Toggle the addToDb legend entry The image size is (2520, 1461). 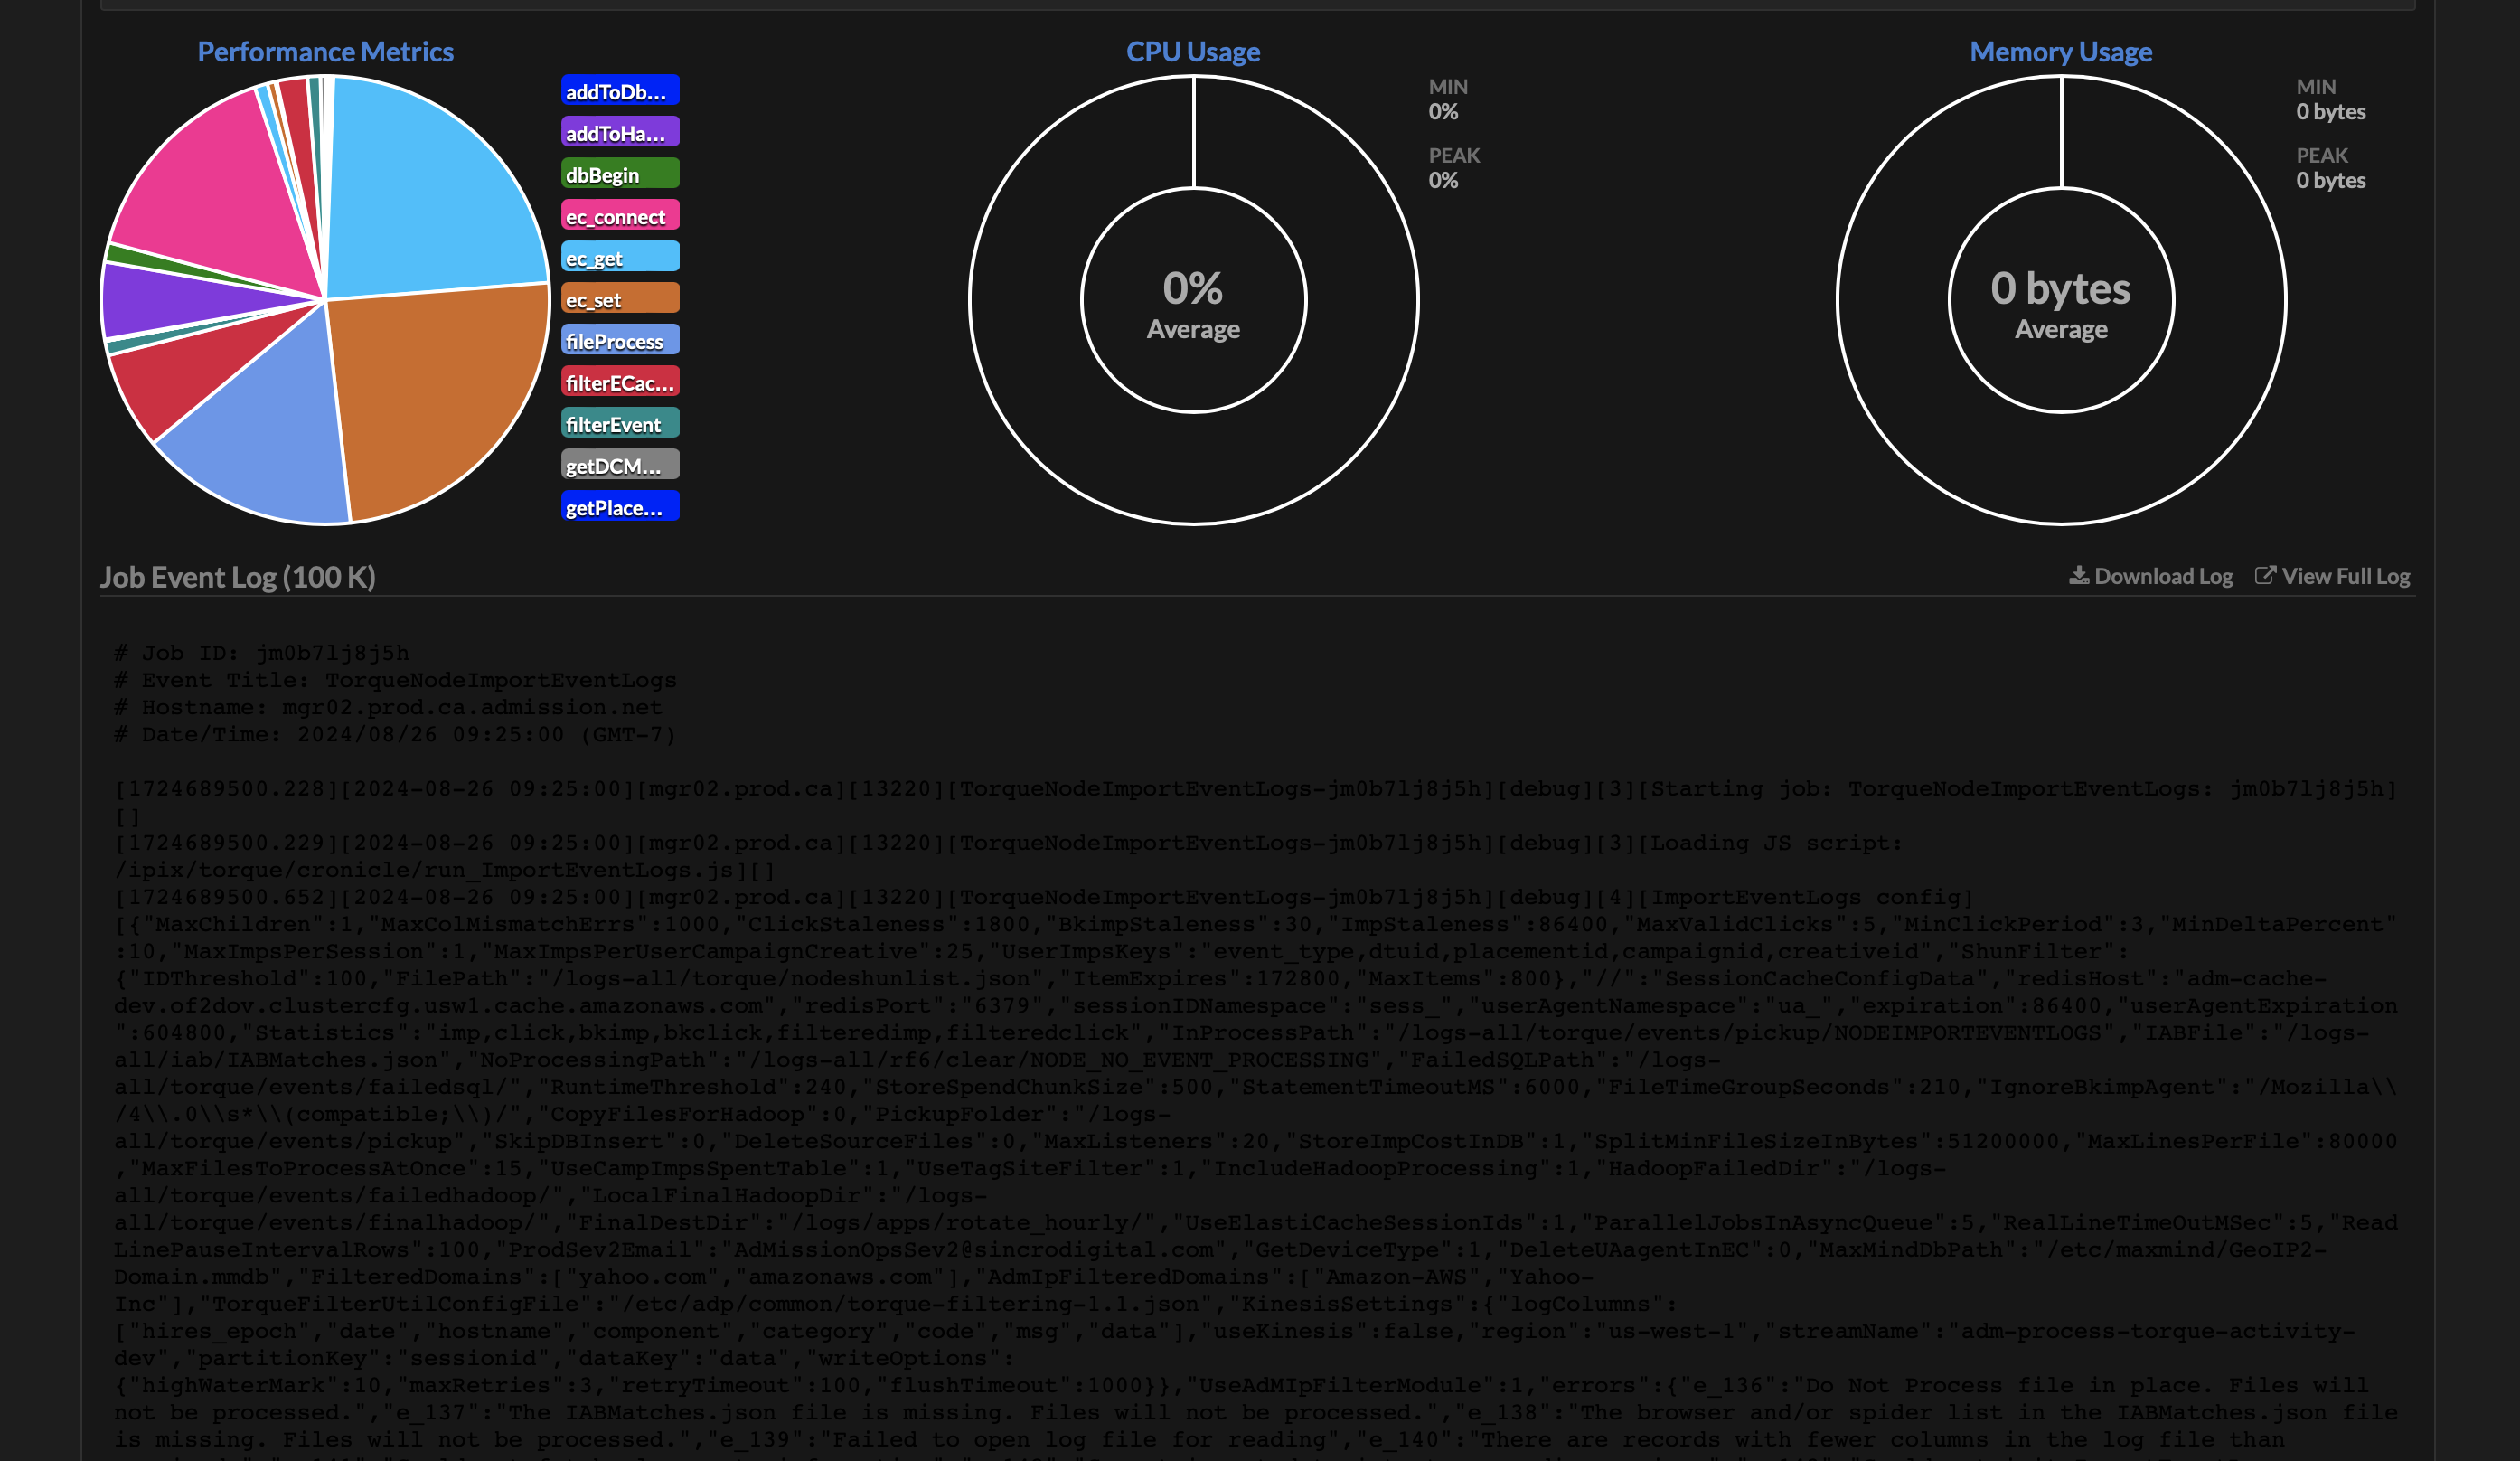[620, 90]
